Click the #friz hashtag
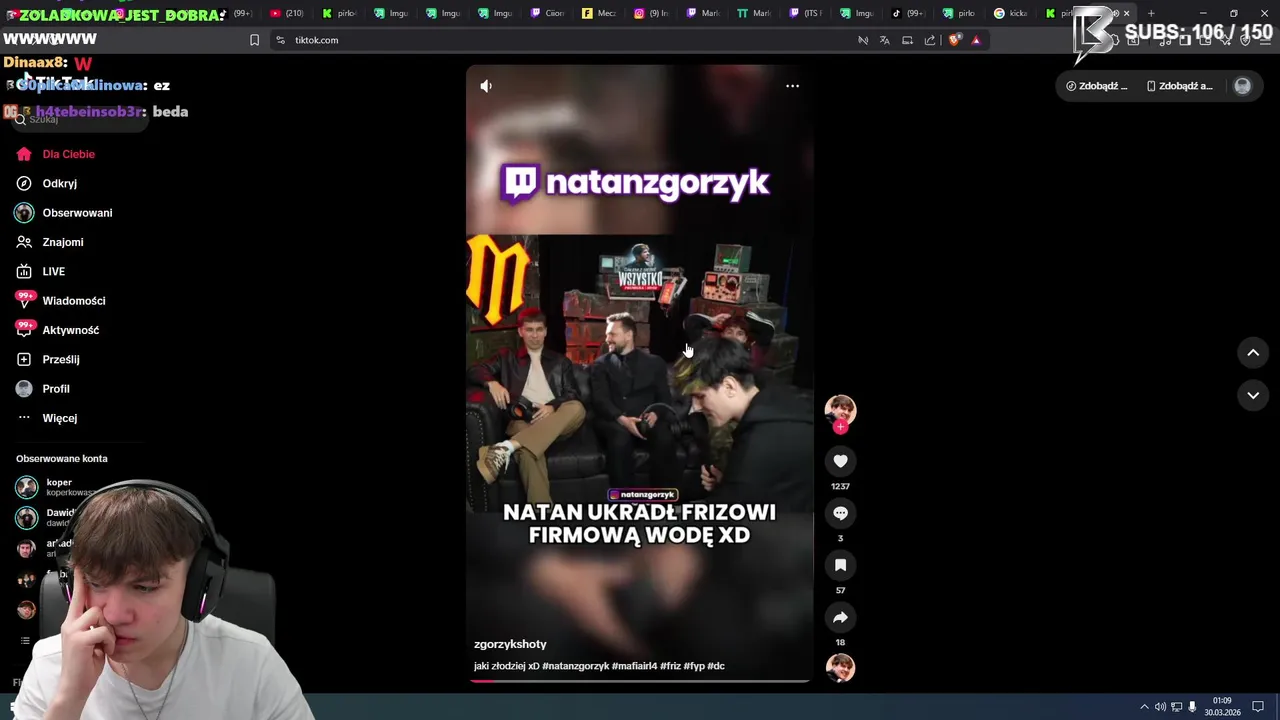 click(x=670, y=666)
